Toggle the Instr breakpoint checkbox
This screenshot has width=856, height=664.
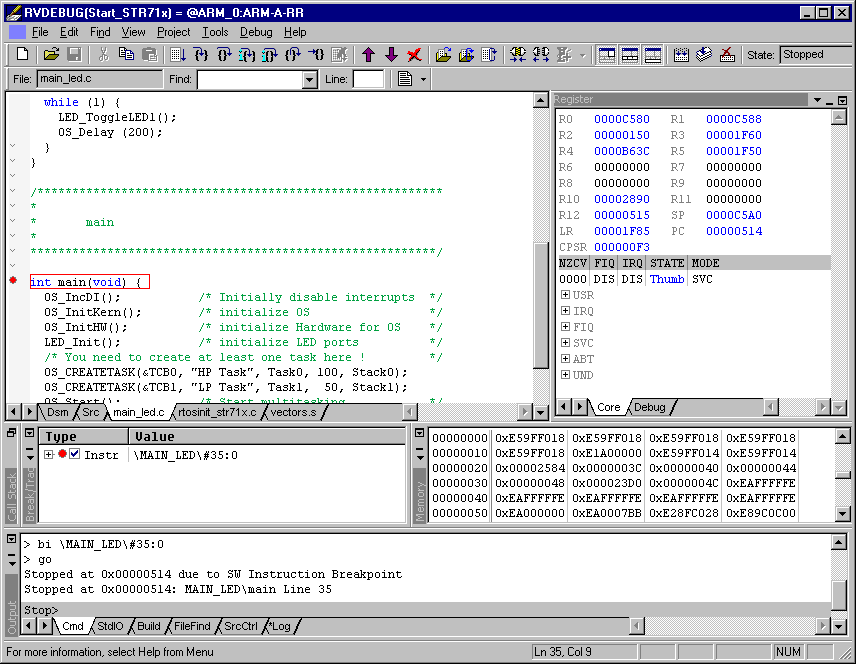[x=74, y=455]
